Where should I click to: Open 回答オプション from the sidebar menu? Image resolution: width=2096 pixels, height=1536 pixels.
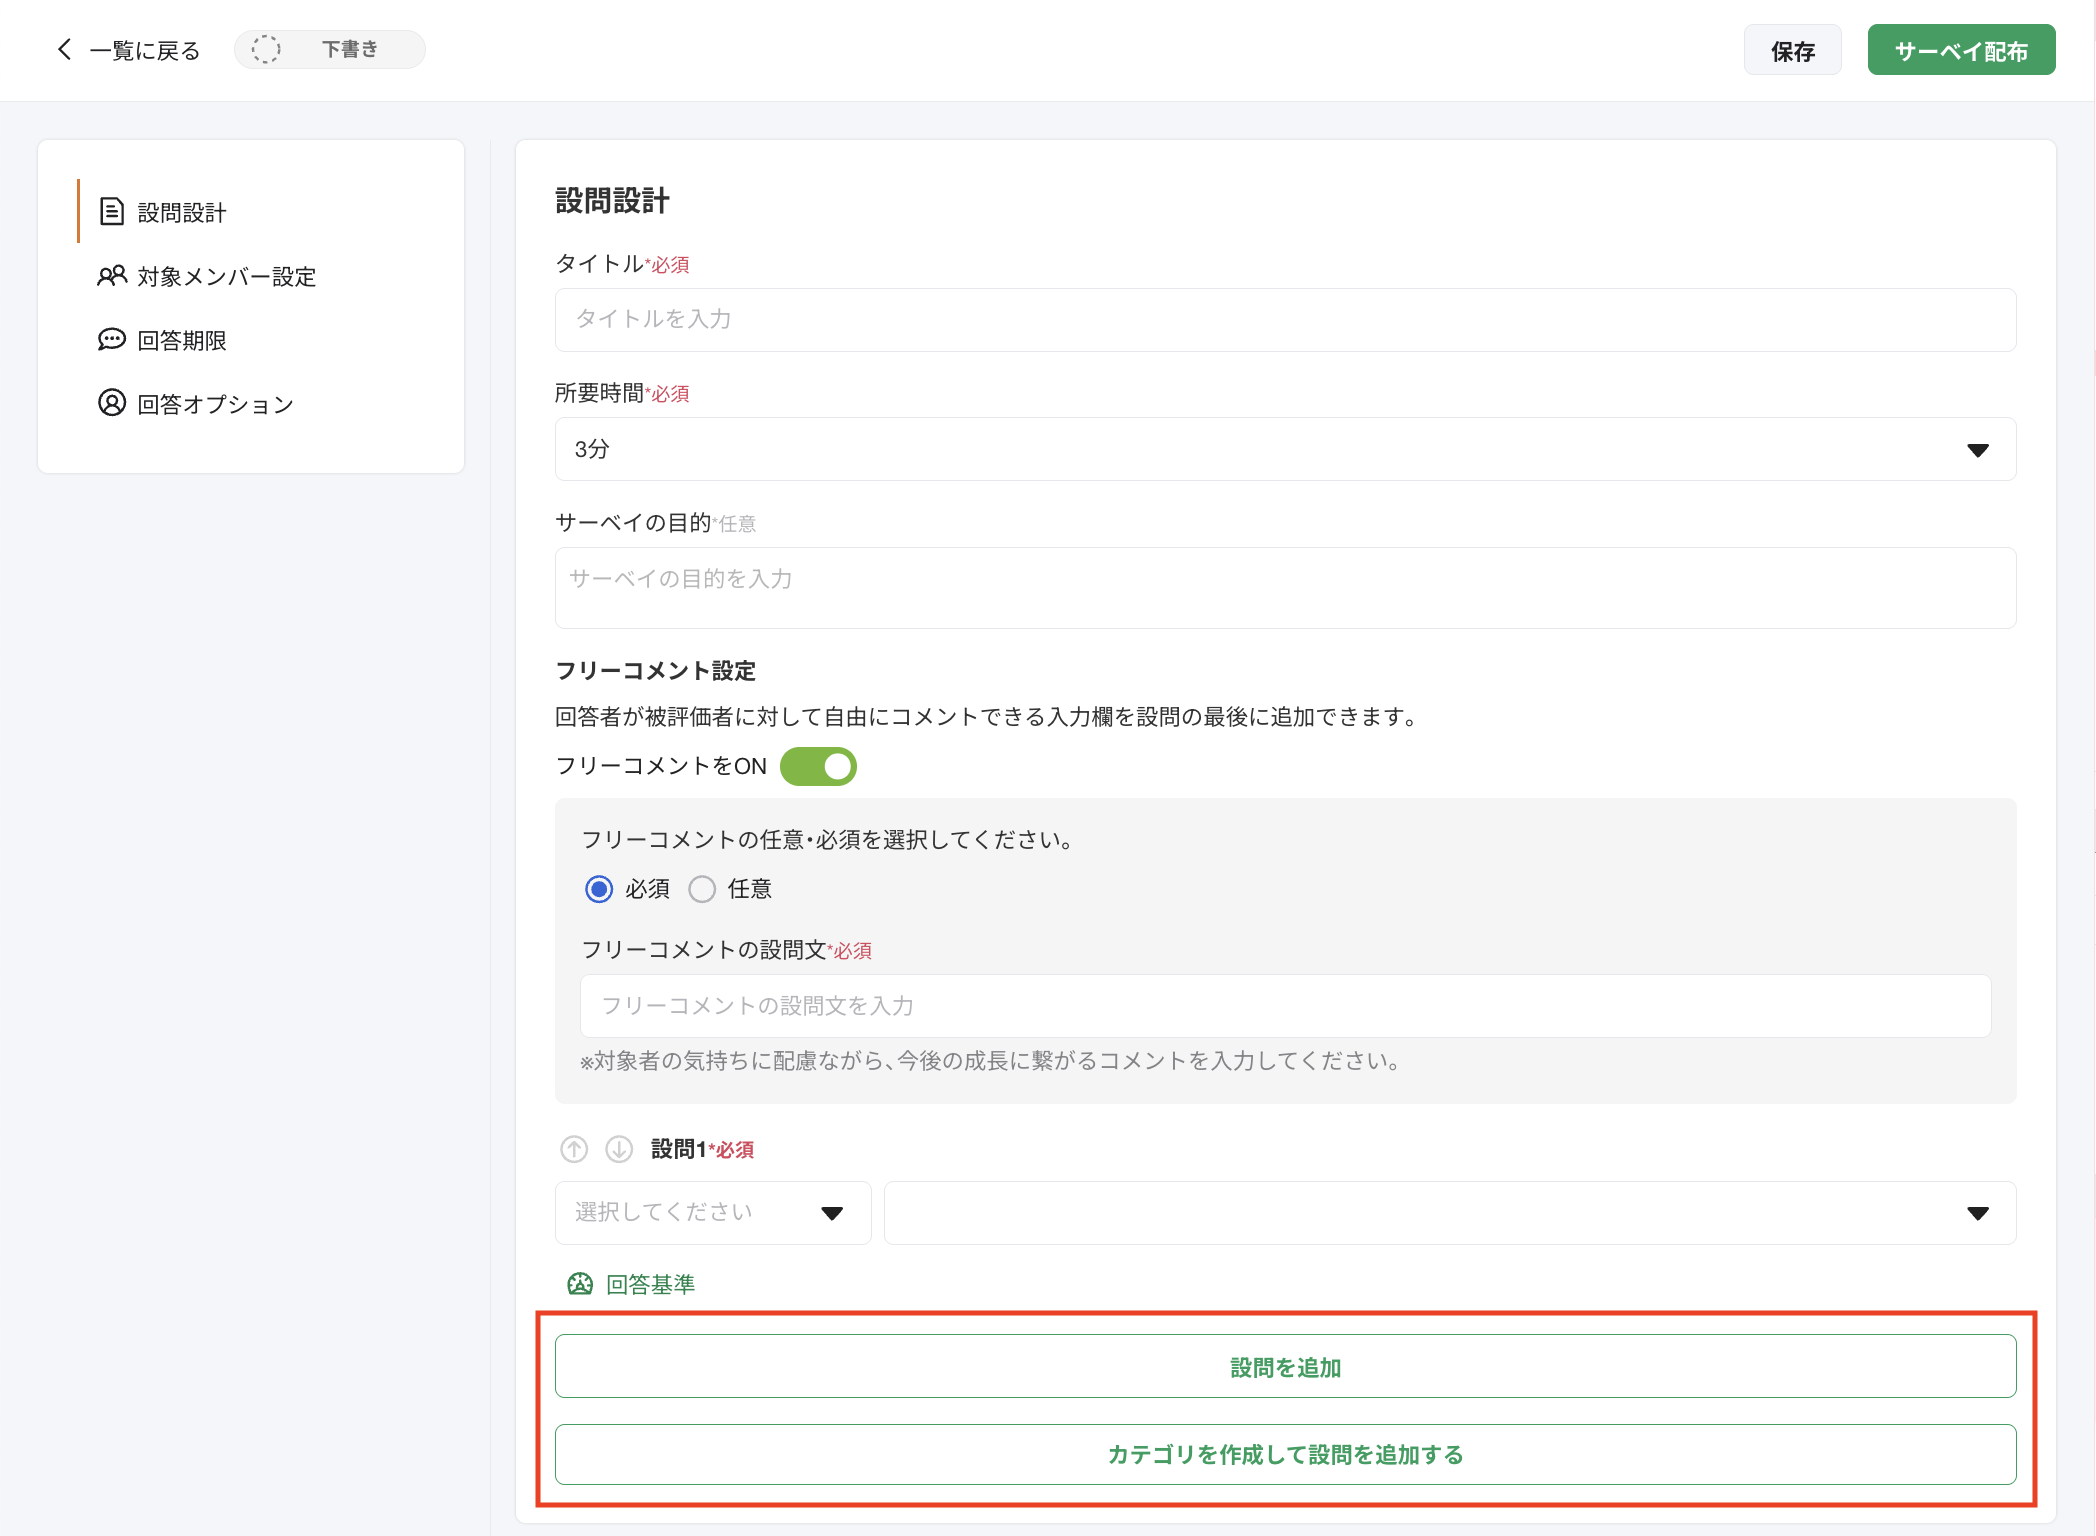coord(214,404)
